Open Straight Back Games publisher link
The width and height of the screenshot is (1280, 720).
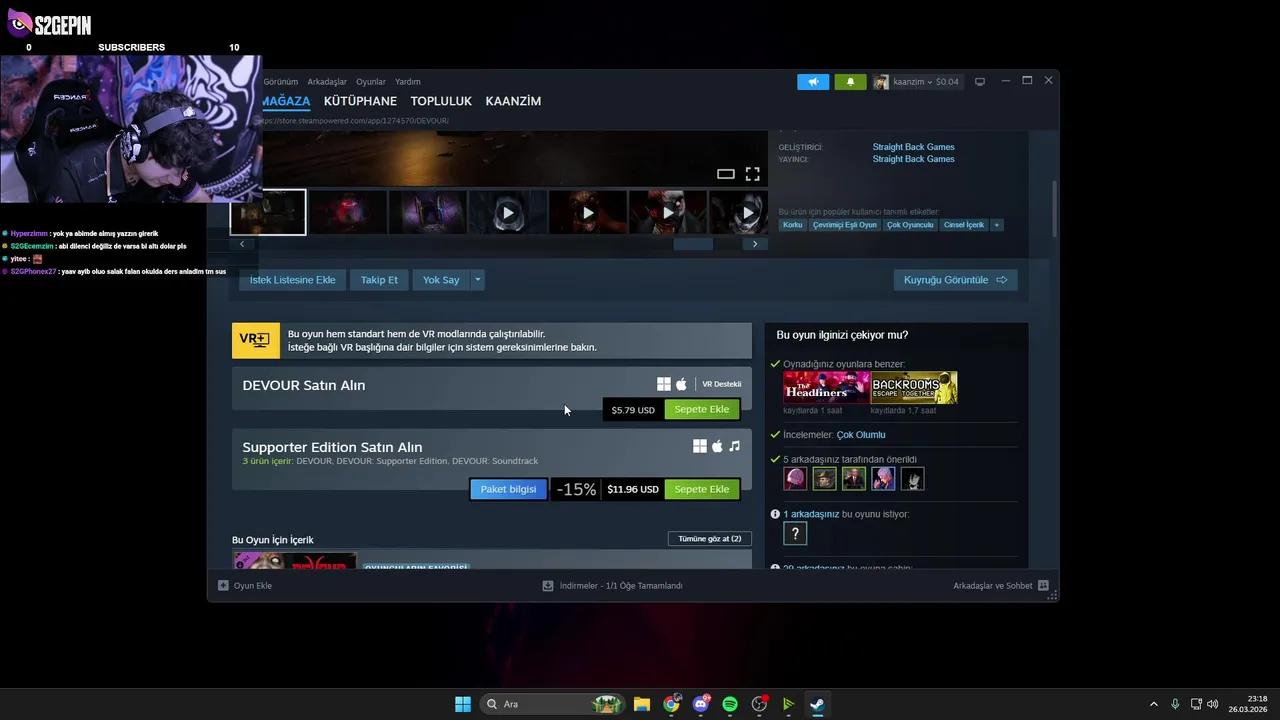pos(913,159)
